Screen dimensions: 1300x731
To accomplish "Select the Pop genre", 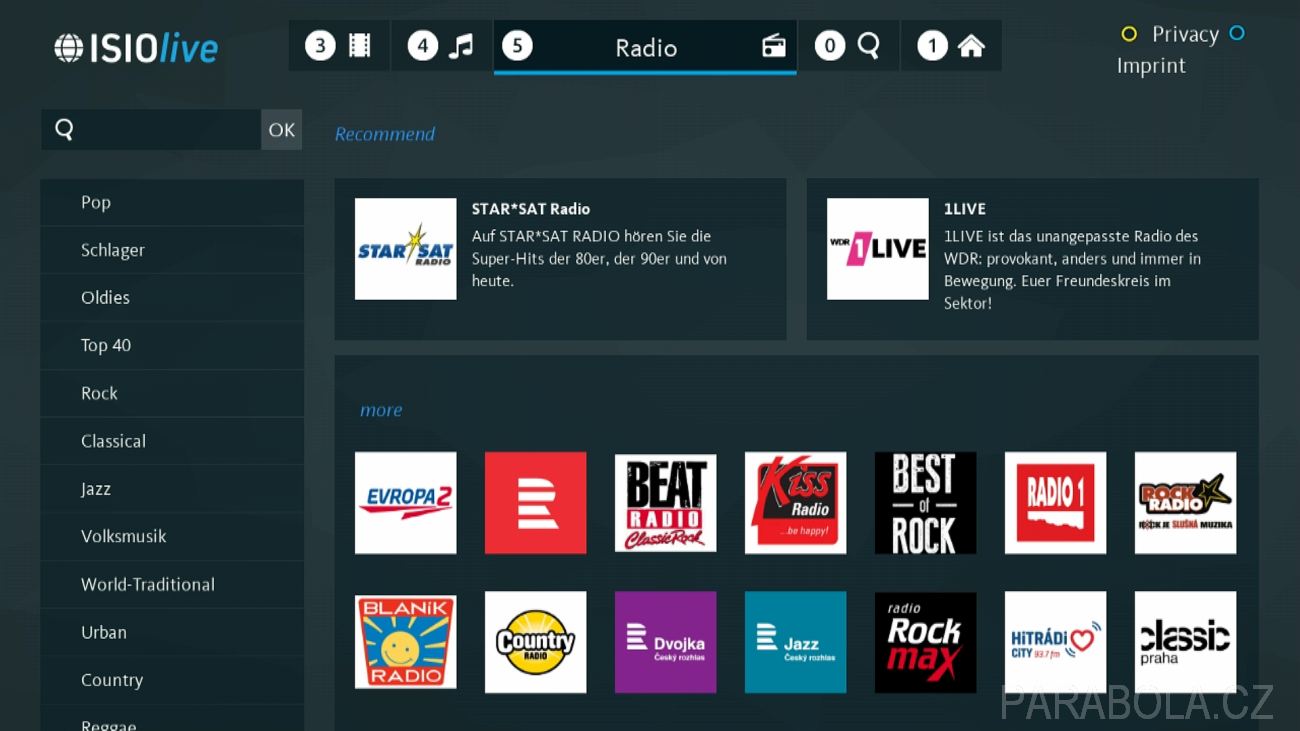I will (x=172, y=202).
